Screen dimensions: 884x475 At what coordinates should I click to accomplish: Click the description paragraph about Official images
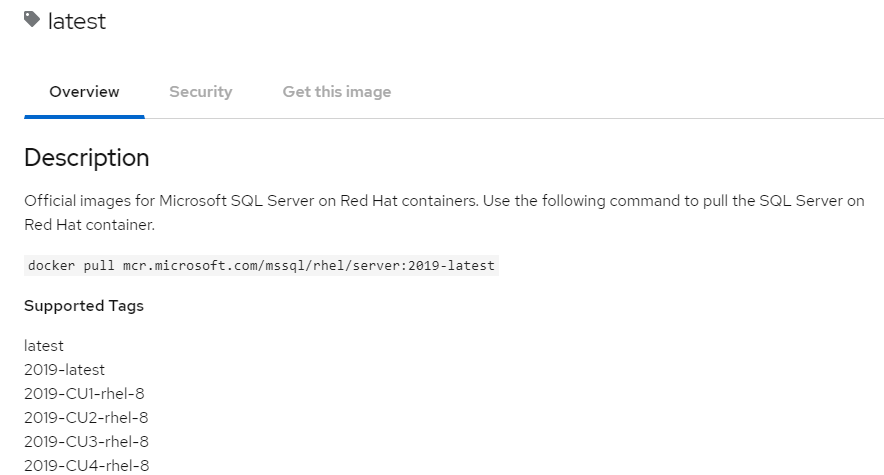[x=444, y=212]
